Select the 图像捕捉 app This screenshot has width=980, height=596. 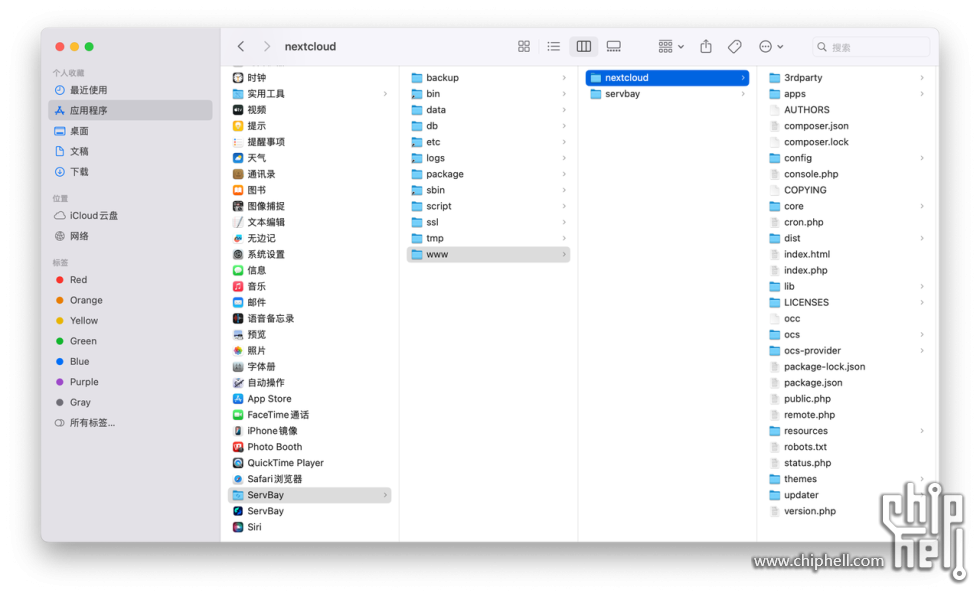pyautogui.click(x=309, y=206)
